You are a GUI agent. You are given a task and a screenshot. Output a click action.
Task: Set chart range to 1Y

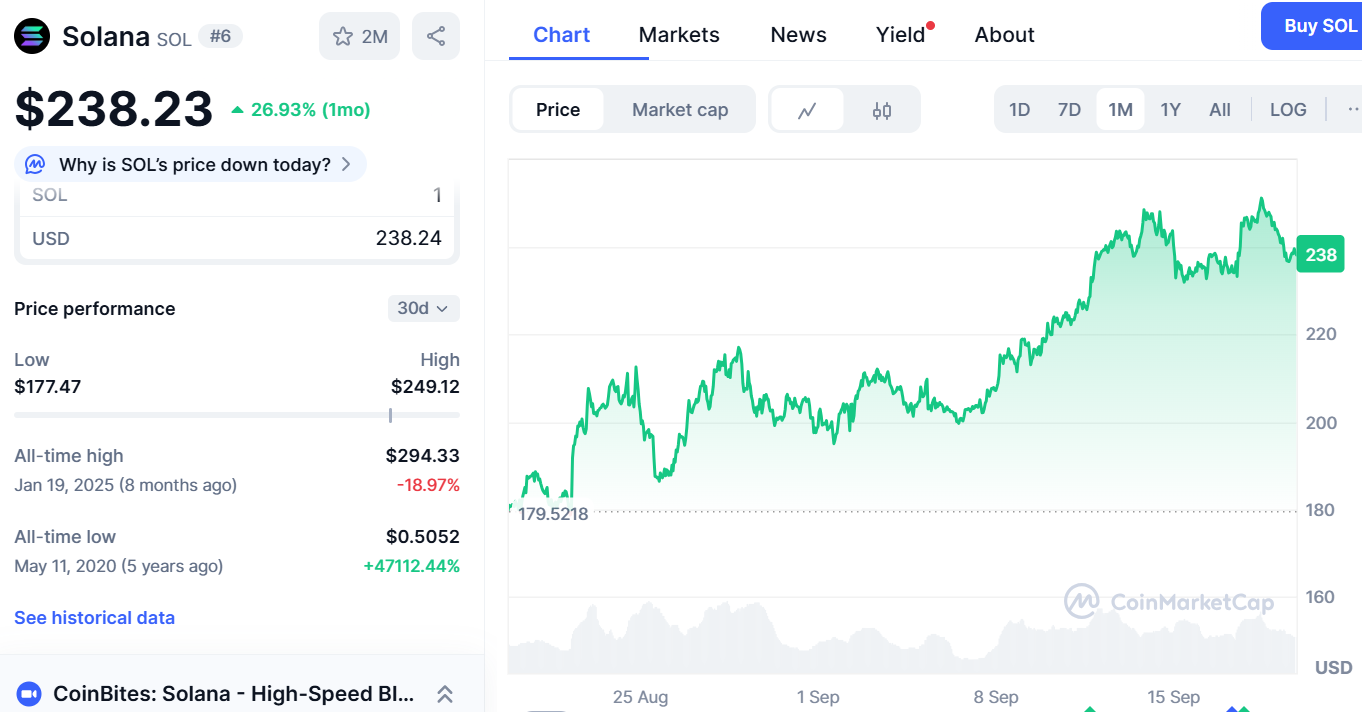1170,109
